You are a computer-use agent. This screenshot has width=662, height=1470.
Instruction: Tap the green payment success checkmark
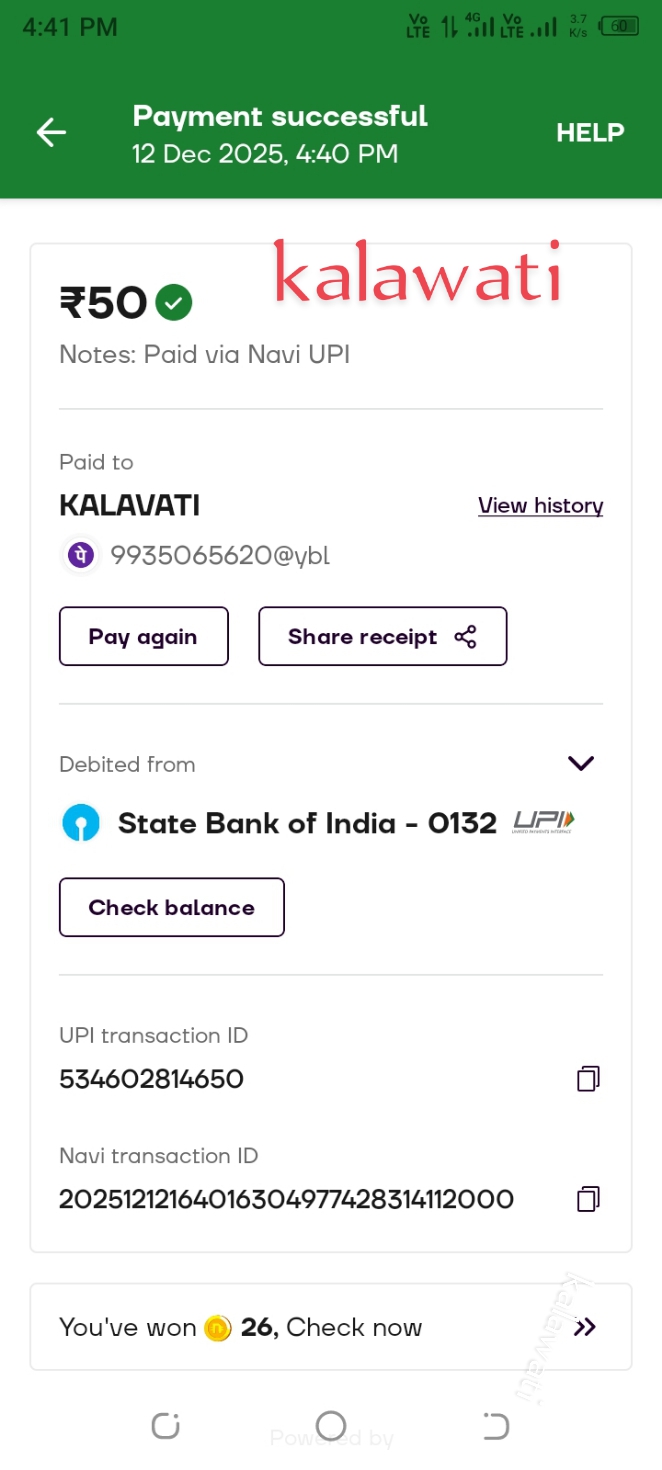tap(175, 302)
